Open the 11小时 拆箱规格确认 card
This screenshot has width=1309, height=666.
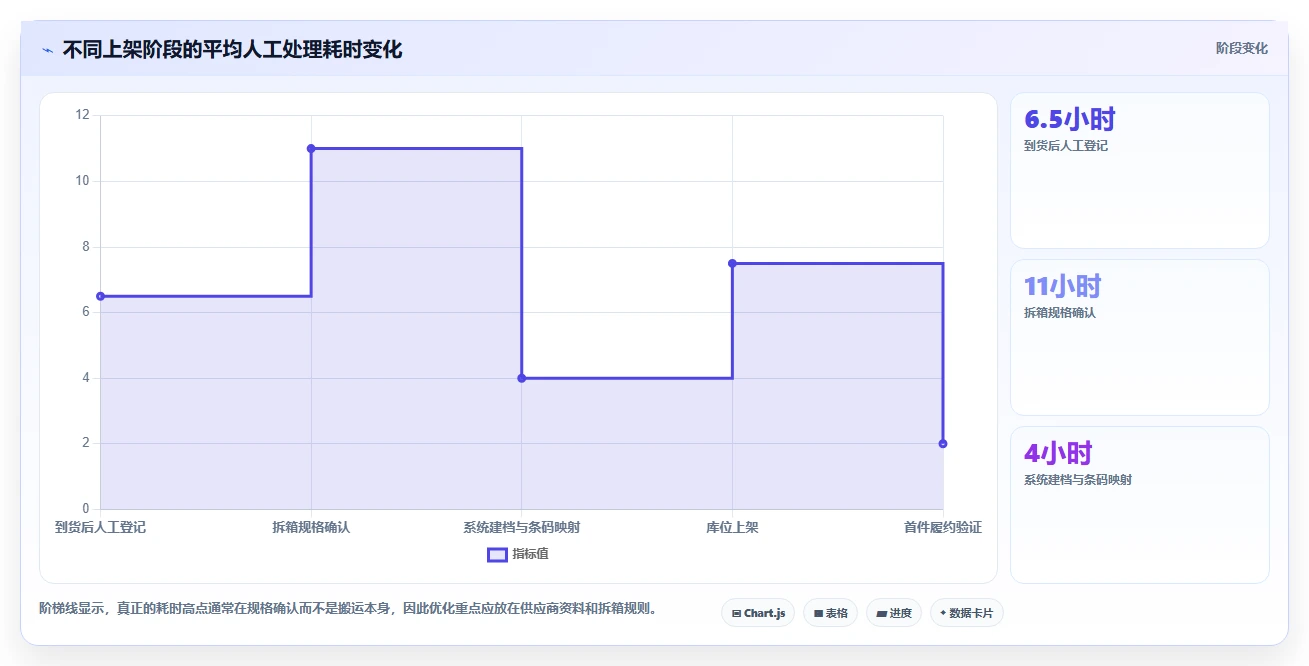click(x=1140, y=338)
